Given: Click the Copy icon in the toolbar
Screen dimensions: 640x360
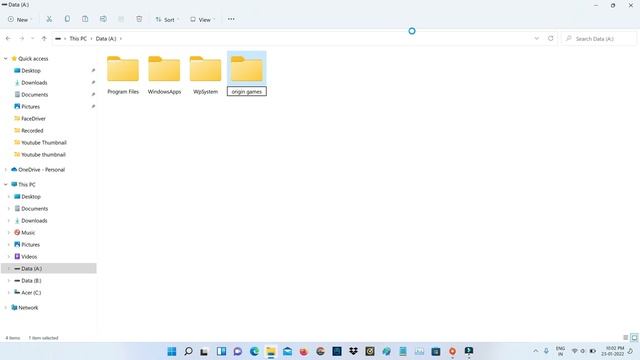Looking at the screenshot, I should point(67,19).
